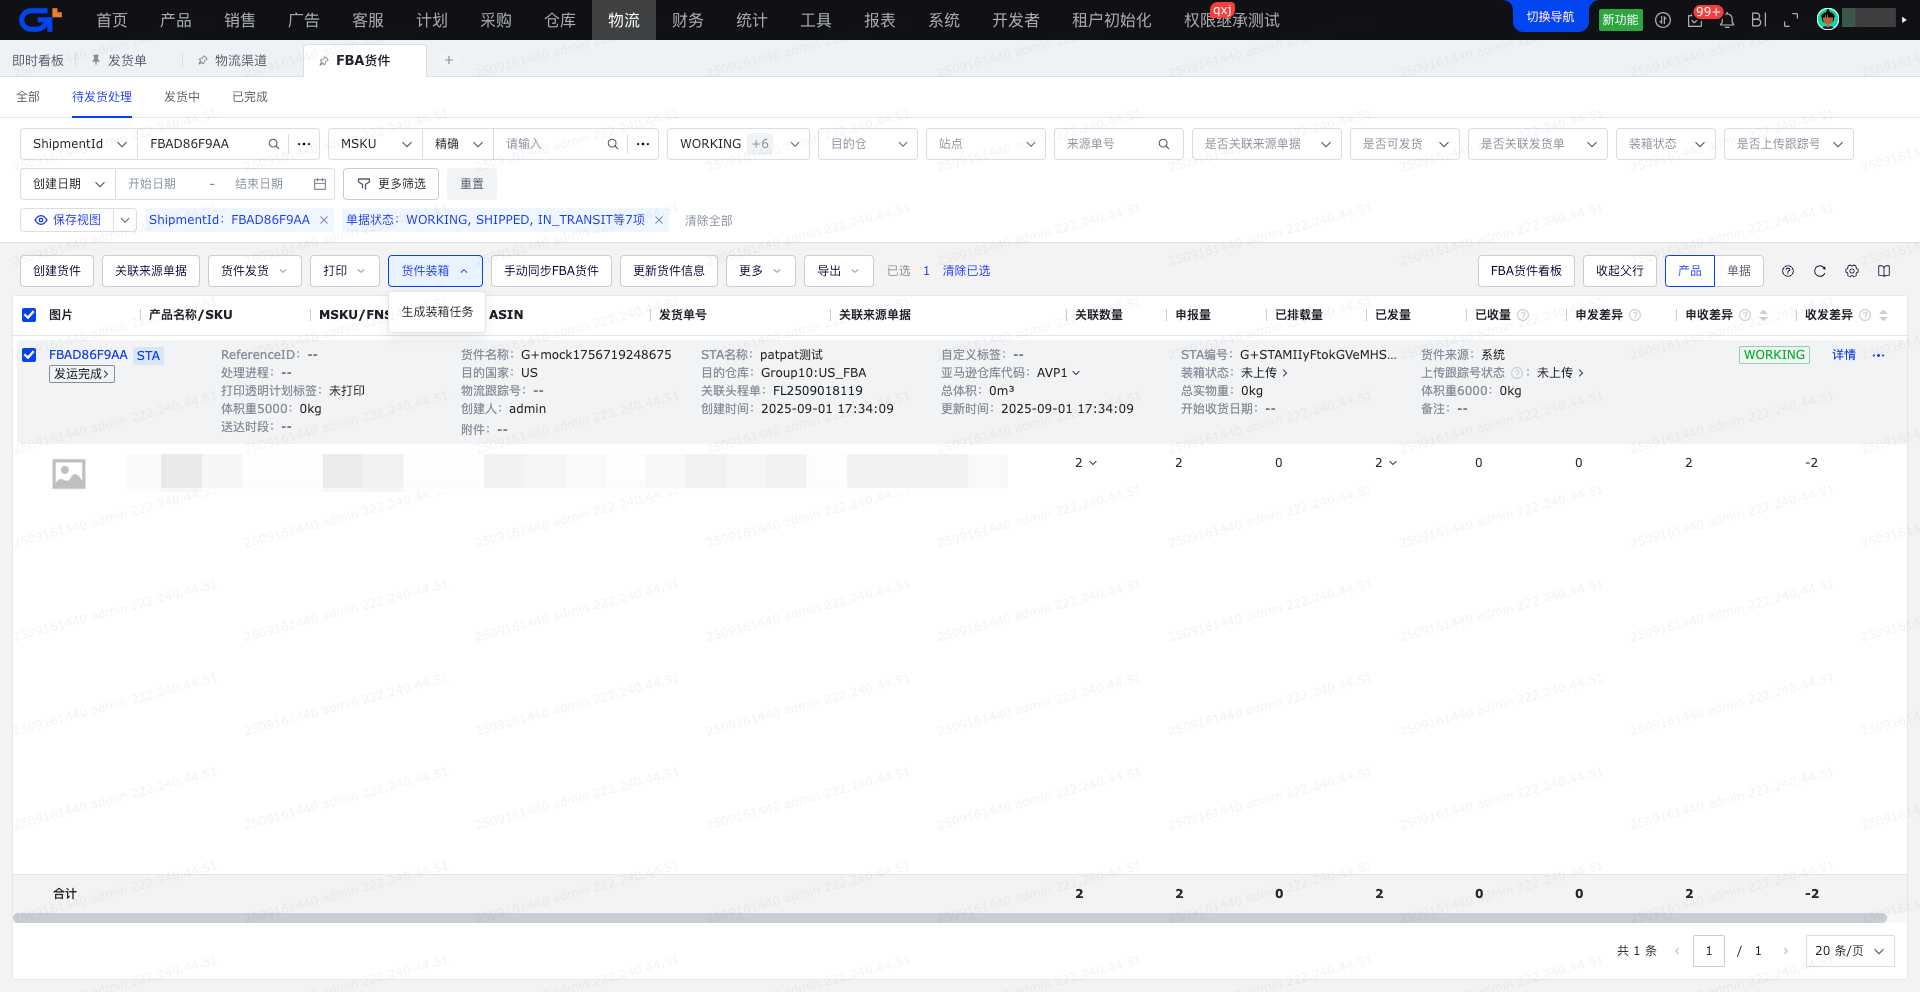Viewport: 1920px width, 992px height.
Task: Open the row ellipsis menu next to 详情
Action: pyautogui.click(x=1878, y=355)
